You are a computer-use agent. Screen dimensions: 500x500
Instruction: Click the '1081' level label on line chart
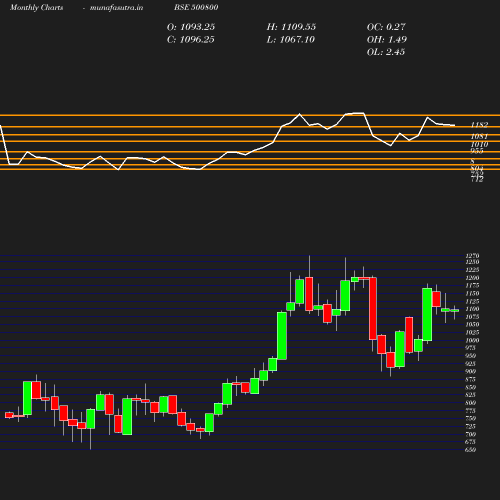pos(479,137)
